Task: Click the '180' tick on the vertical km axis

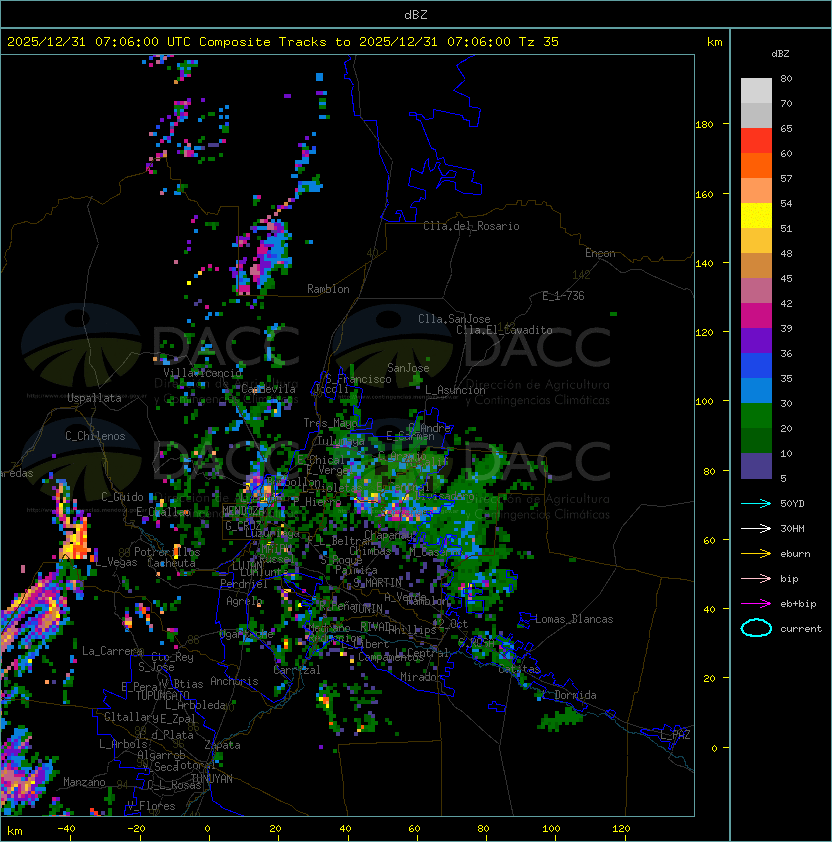Action: (704, 125)
